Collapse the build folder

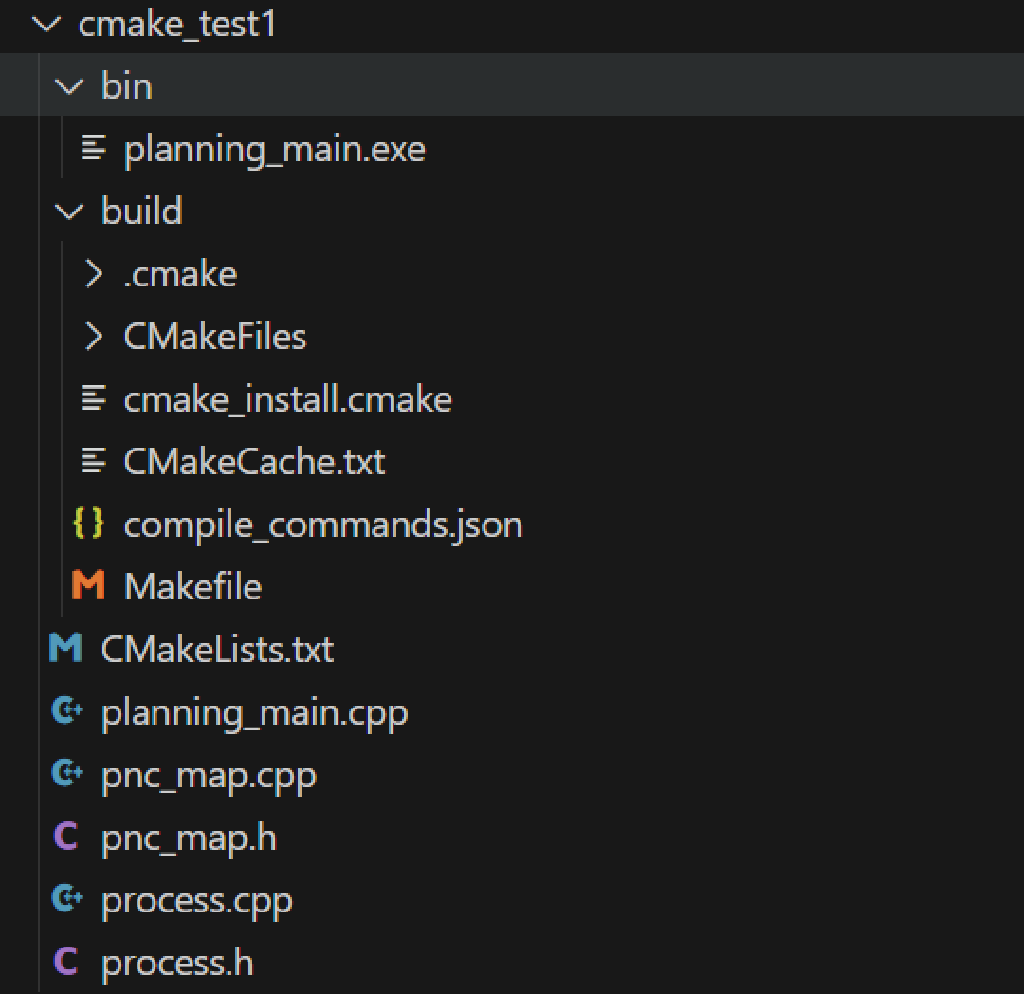tap(70, 211)
